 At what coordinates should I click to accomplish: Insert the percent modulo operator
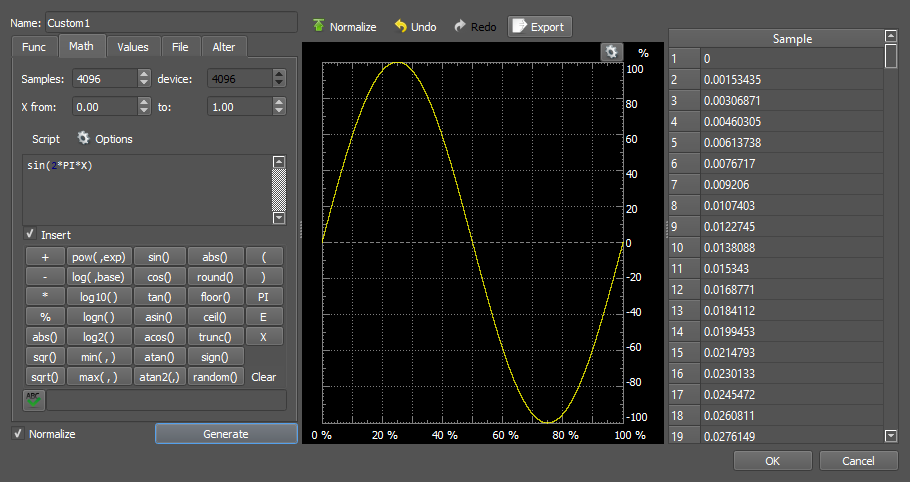(45, 317)
